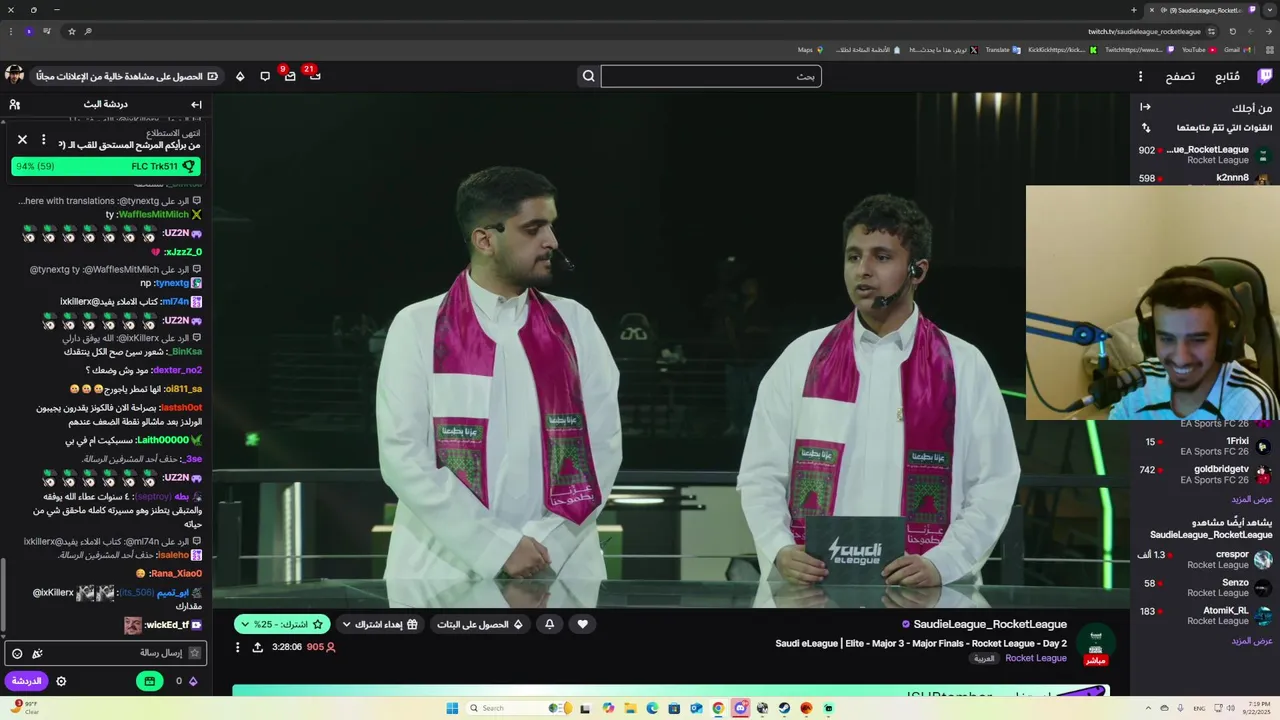Open the inbox icon with badge 9
This screenshot has width=1280, height=720.
289,76
